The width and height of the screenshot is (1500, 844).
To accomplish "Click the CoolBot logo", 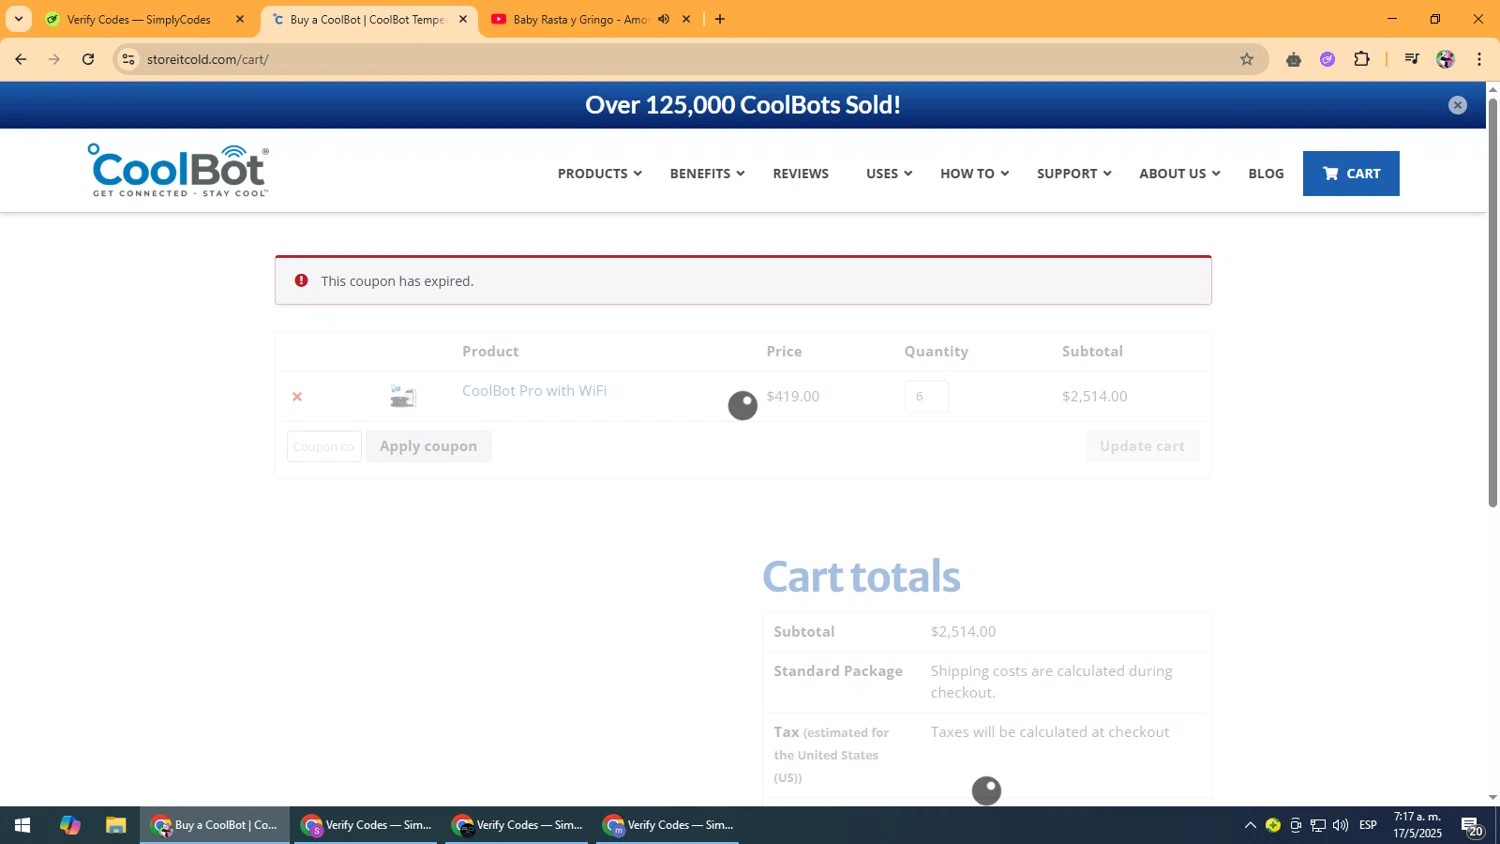I will tap(178, 170).
